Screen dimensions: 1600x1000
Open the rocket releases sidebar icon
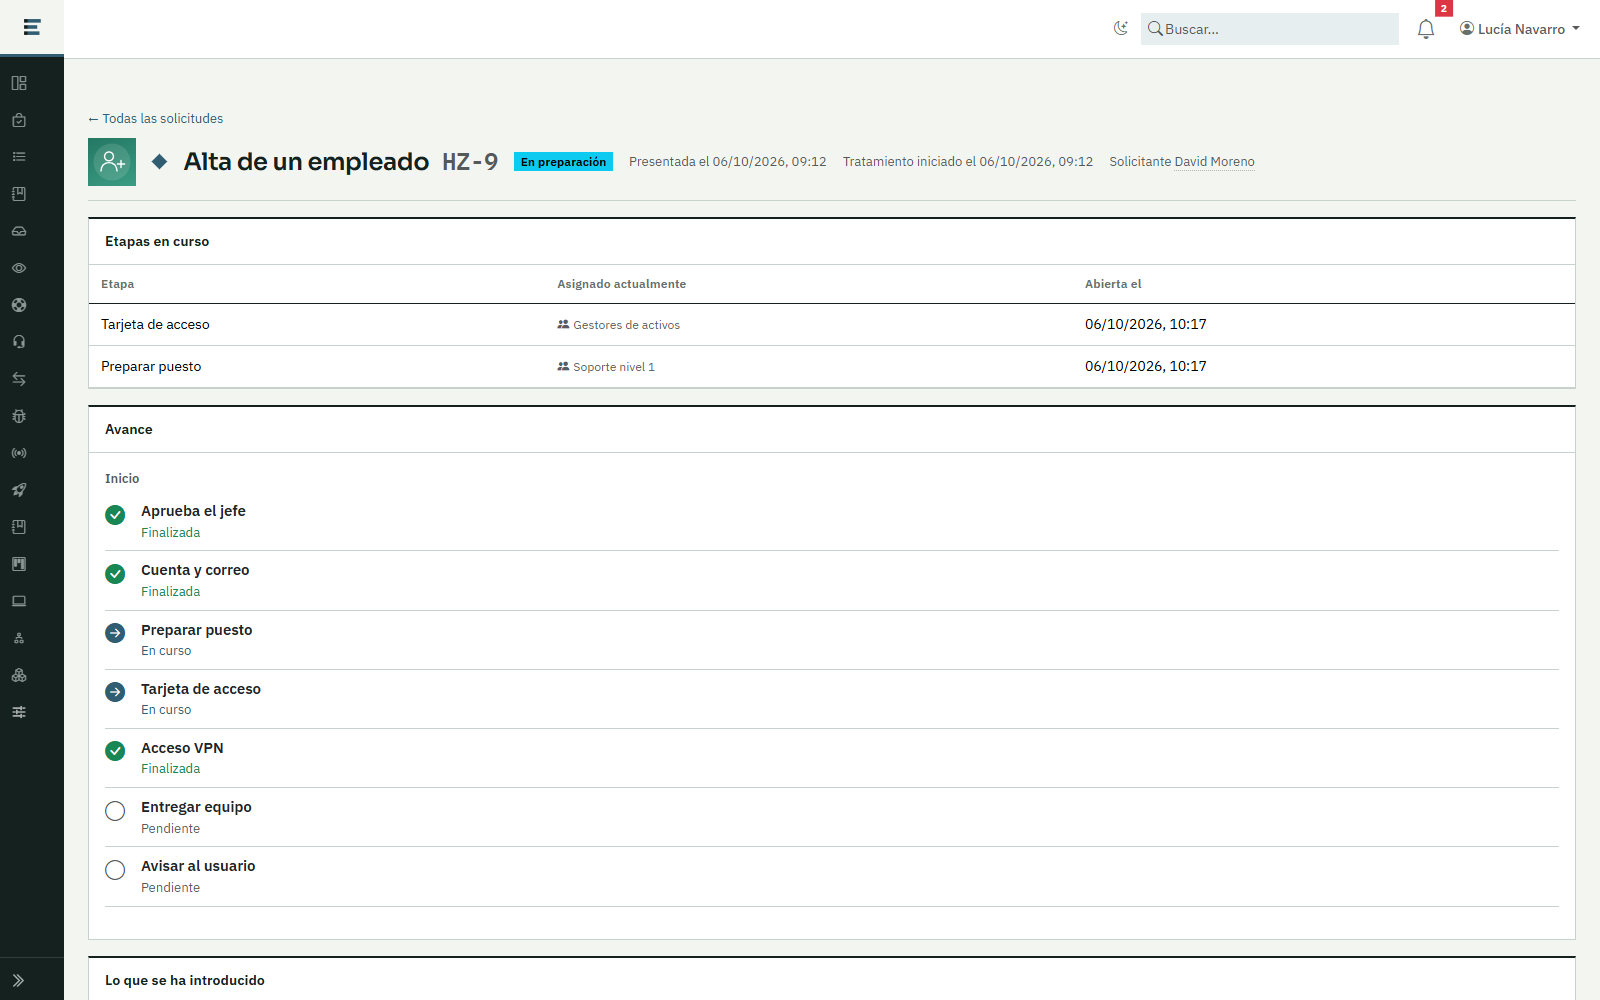point(19,490)
